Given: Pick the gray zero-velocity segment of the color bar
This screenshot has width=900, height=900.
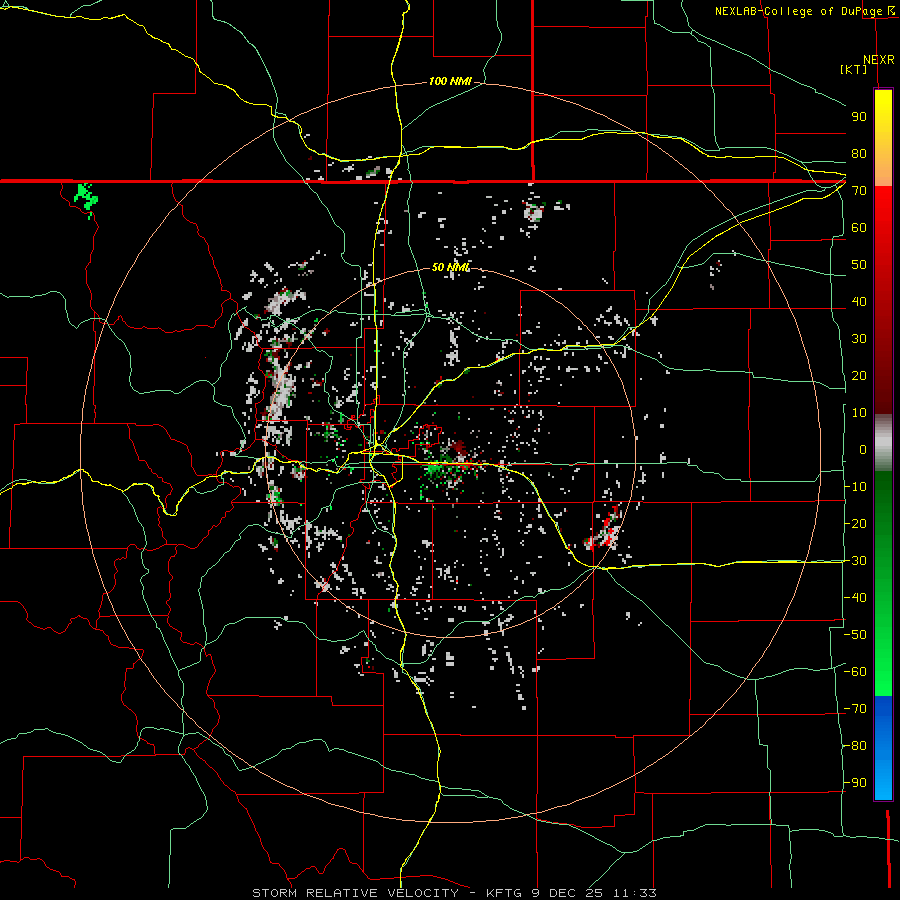Looking at the screenshot, I should coord(883,443).
